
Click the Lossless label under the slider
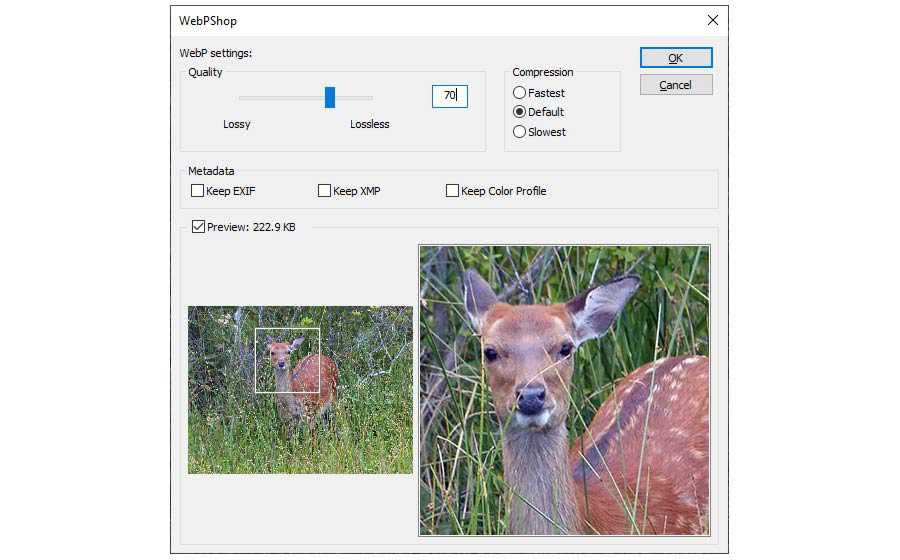click(369, 125)
